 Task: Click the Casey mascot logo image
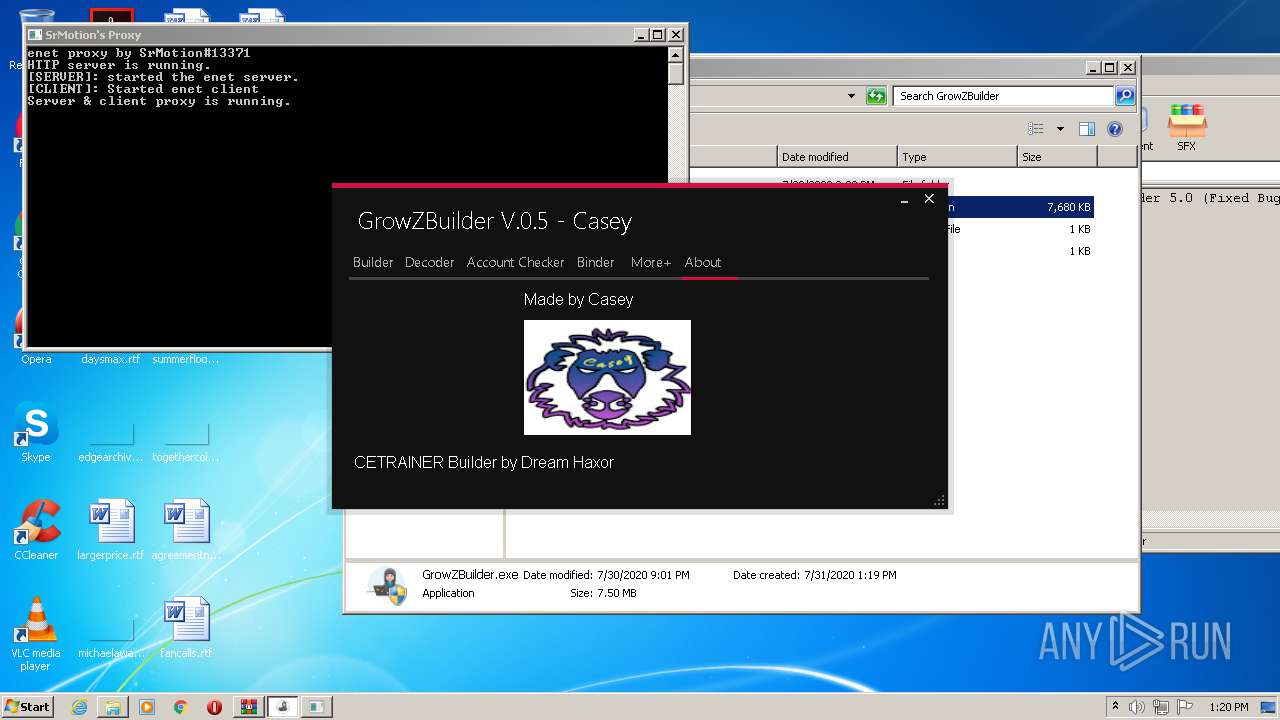tap(607, 377)
